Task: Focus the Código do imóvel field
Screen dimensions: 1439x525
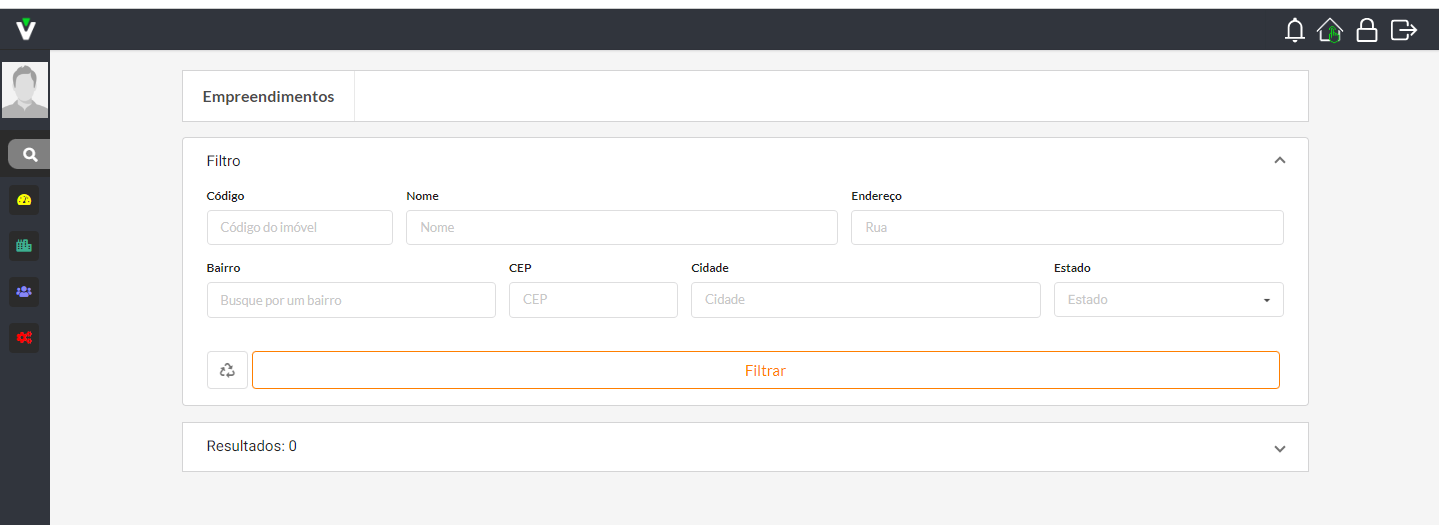Action: [x=300, y=227]
